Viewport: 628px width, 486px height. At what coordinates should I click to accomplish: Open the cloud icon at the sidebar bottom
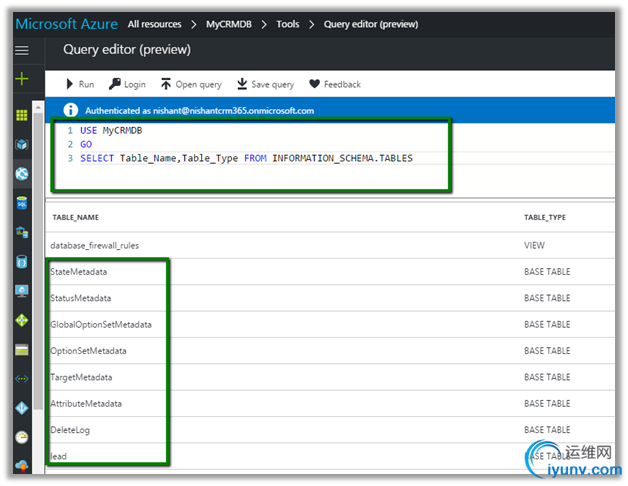point(22,466)
